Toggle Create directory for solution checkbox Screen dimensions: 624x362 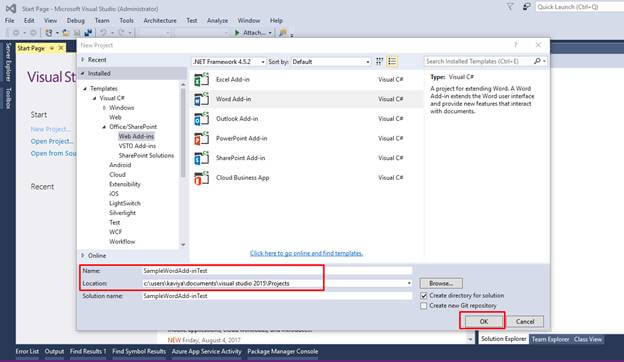(x=423, y=296)
